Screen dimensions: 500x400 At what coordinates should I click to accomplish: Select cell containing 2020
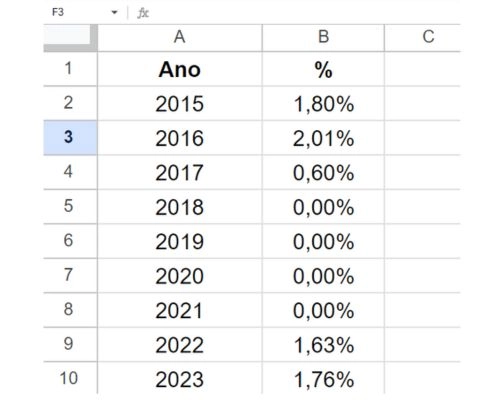[180, 275]
